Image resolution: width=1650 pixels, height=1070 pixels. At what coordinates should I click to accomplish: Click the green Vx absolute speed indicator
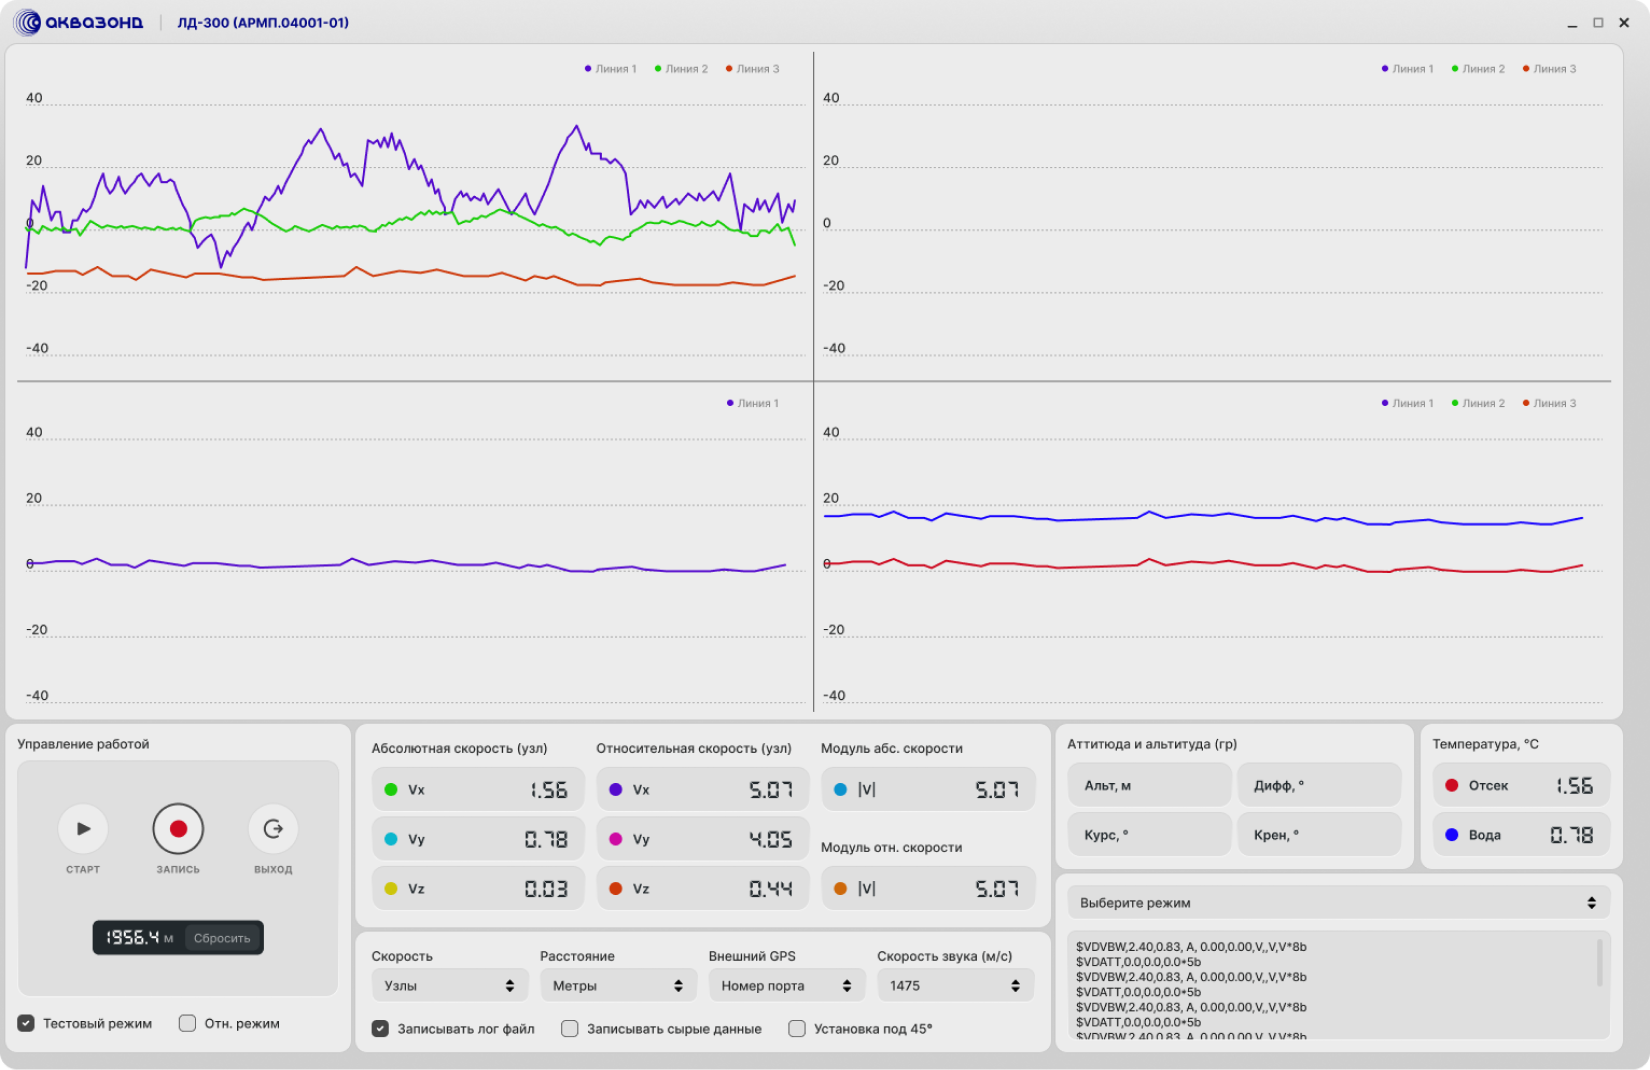coord(391,790)
